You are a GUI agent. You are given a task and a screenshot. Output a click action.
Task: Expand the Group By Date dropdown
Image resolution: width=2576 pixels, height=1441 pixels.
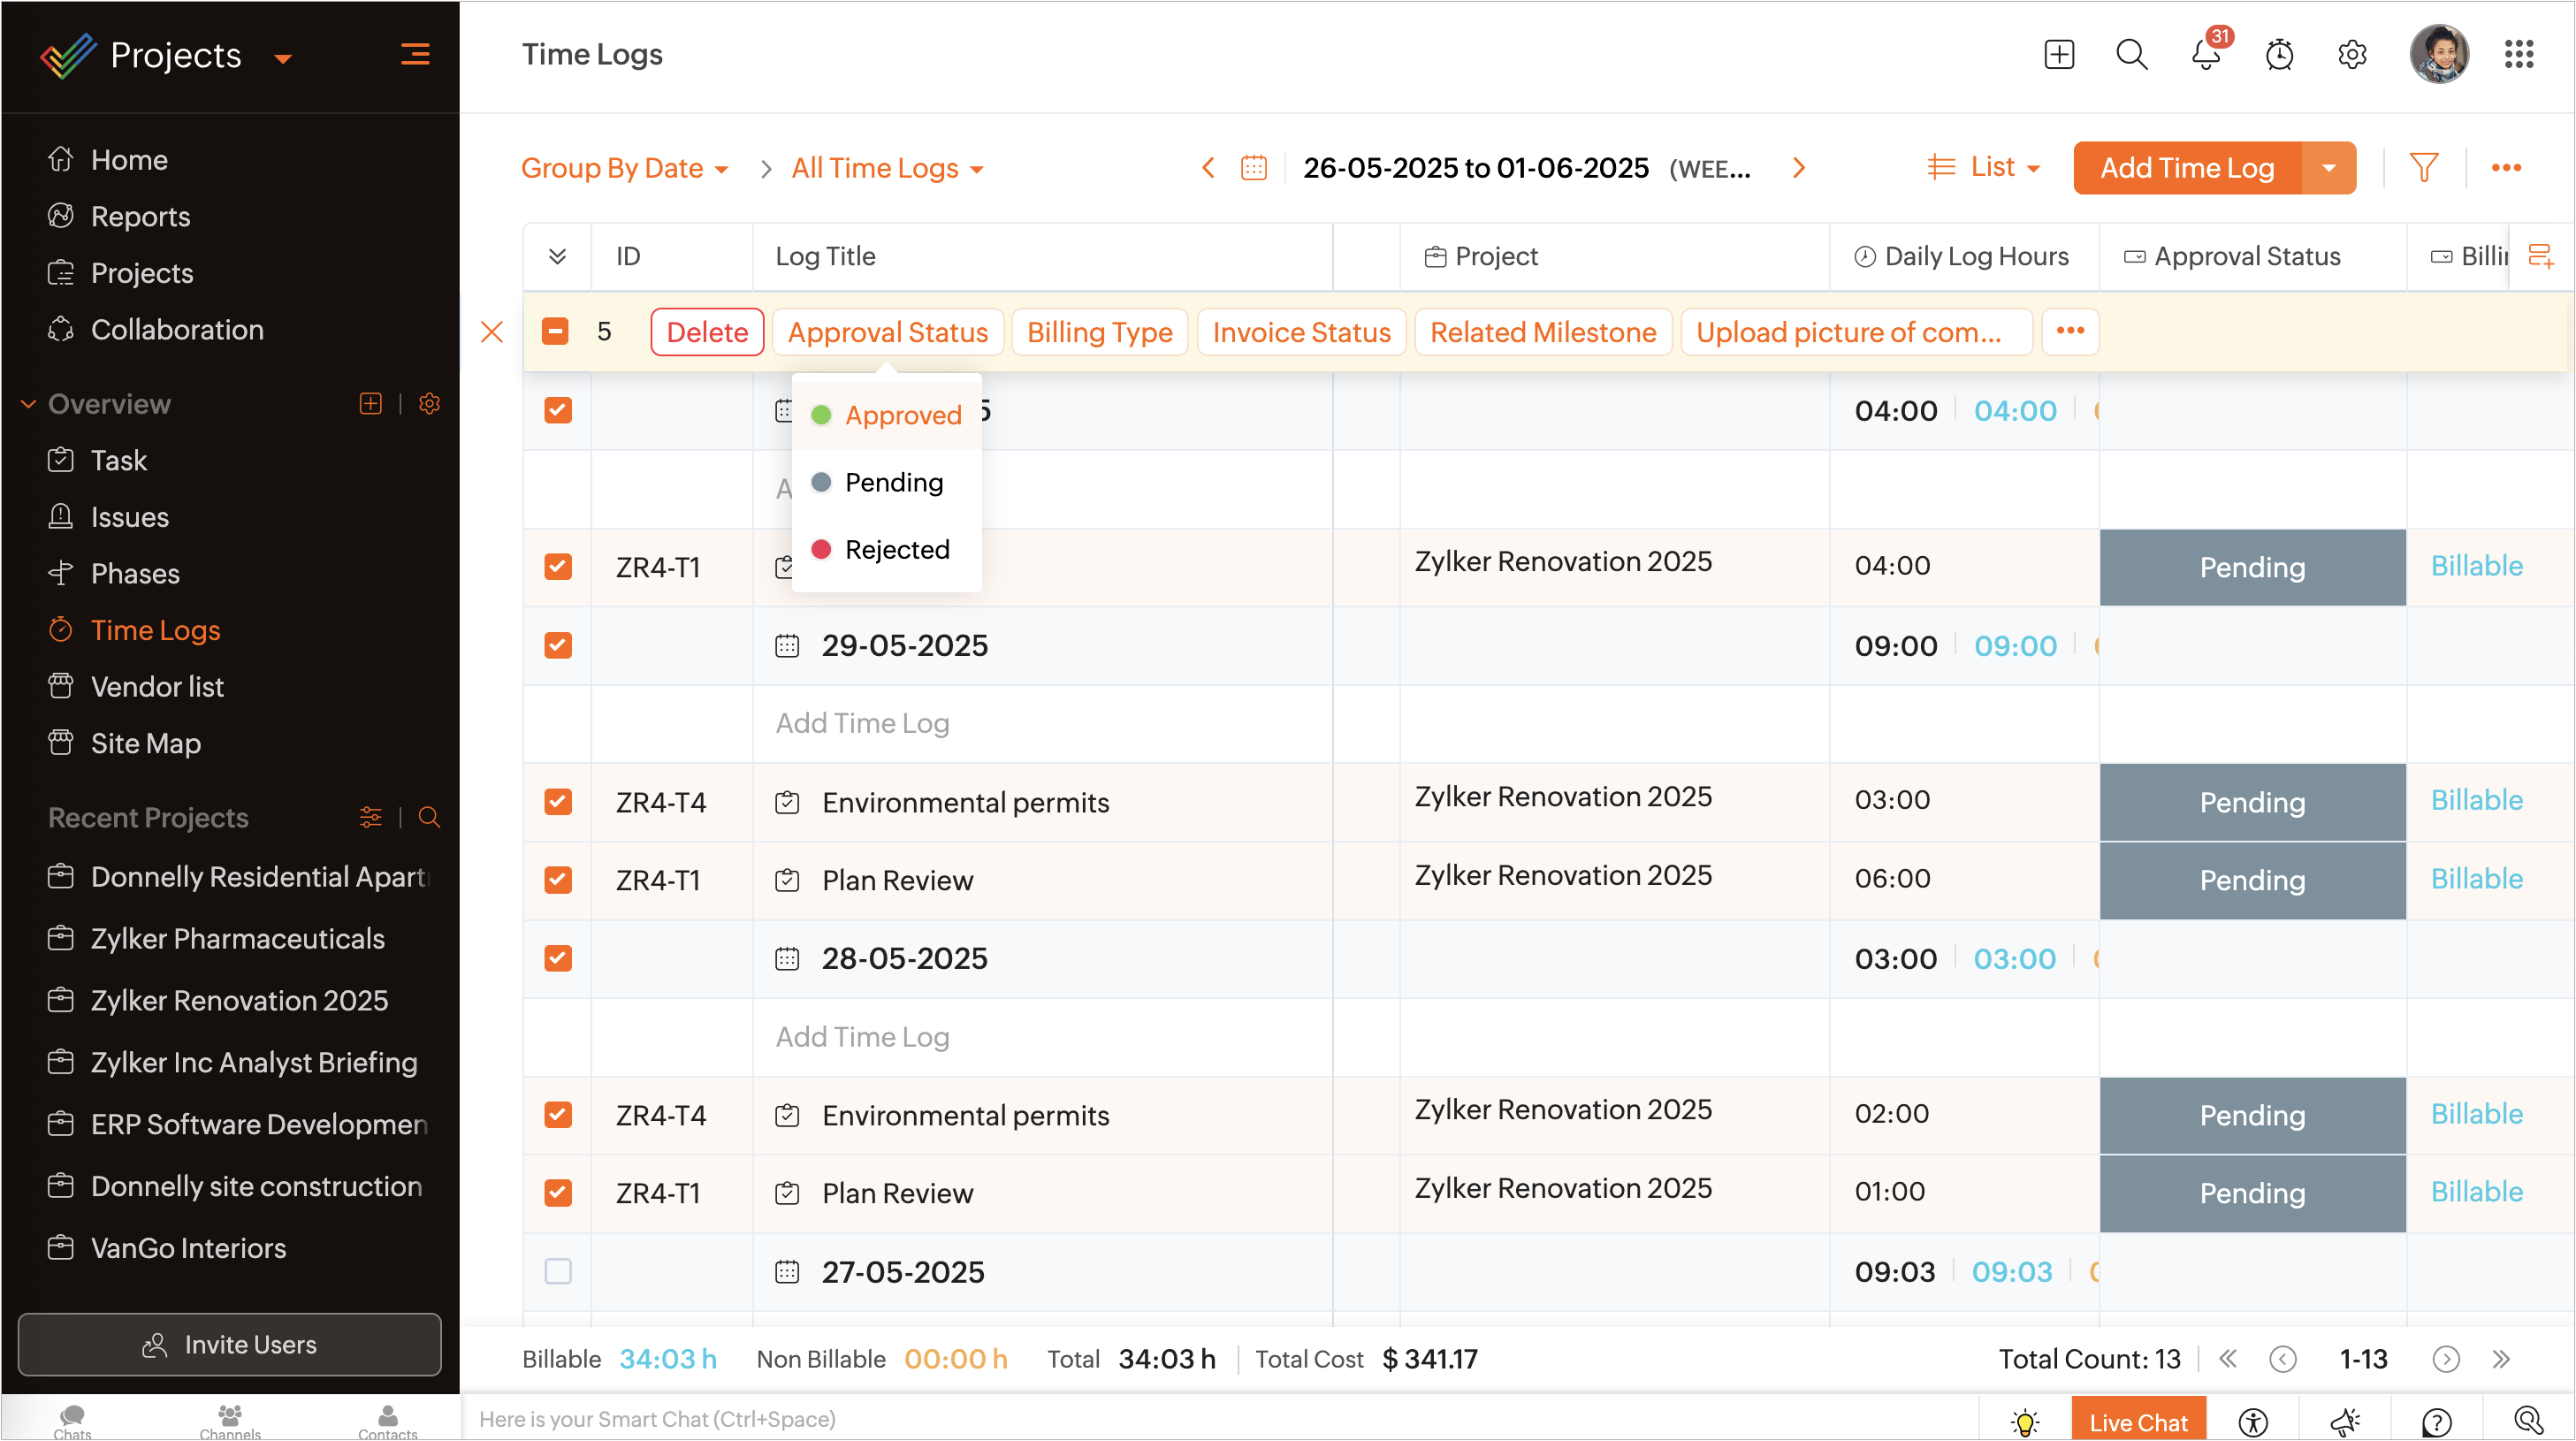coord(624,168)
